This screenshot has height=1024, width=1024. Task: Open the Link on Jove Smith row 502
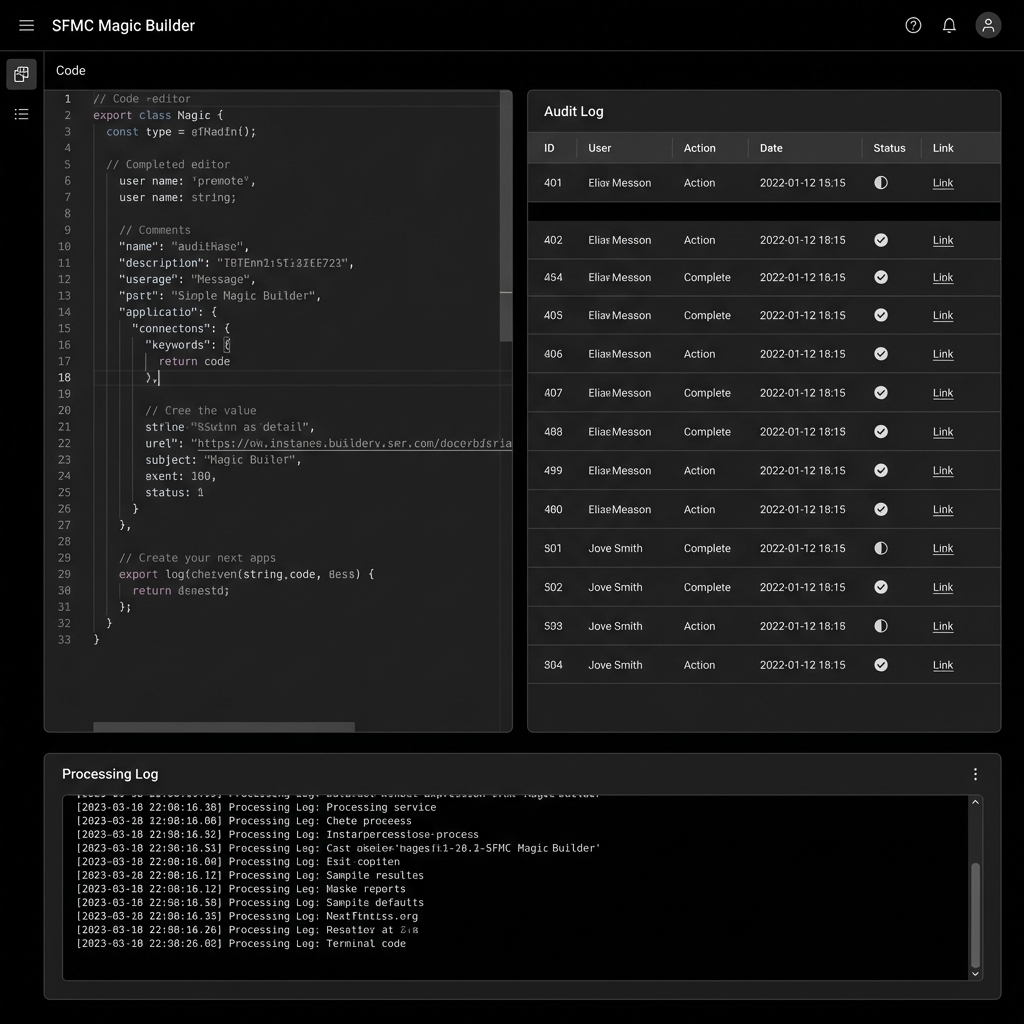pos(942,587)
